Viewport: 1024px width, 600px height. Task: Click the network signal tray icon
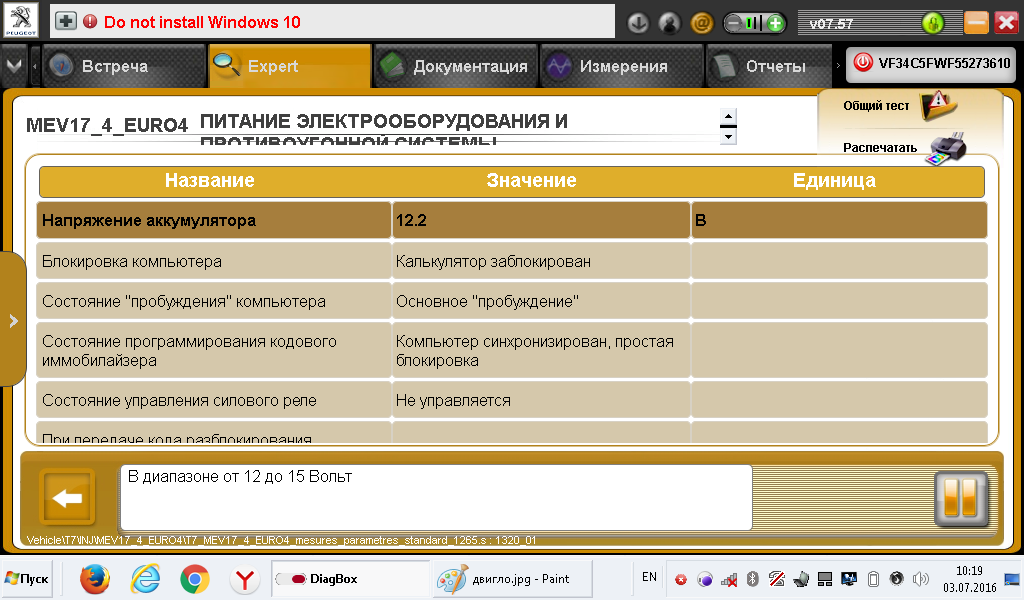click(728, 578)
